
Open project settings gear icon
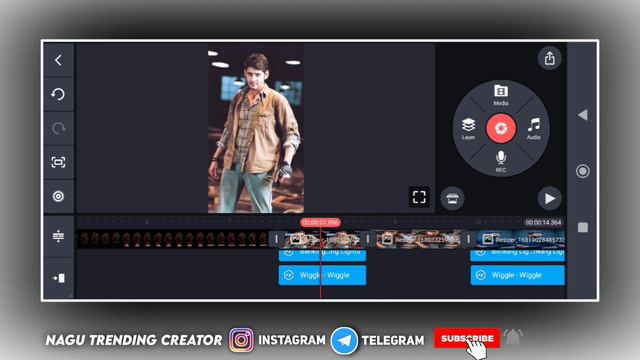(x=58, y=196)
